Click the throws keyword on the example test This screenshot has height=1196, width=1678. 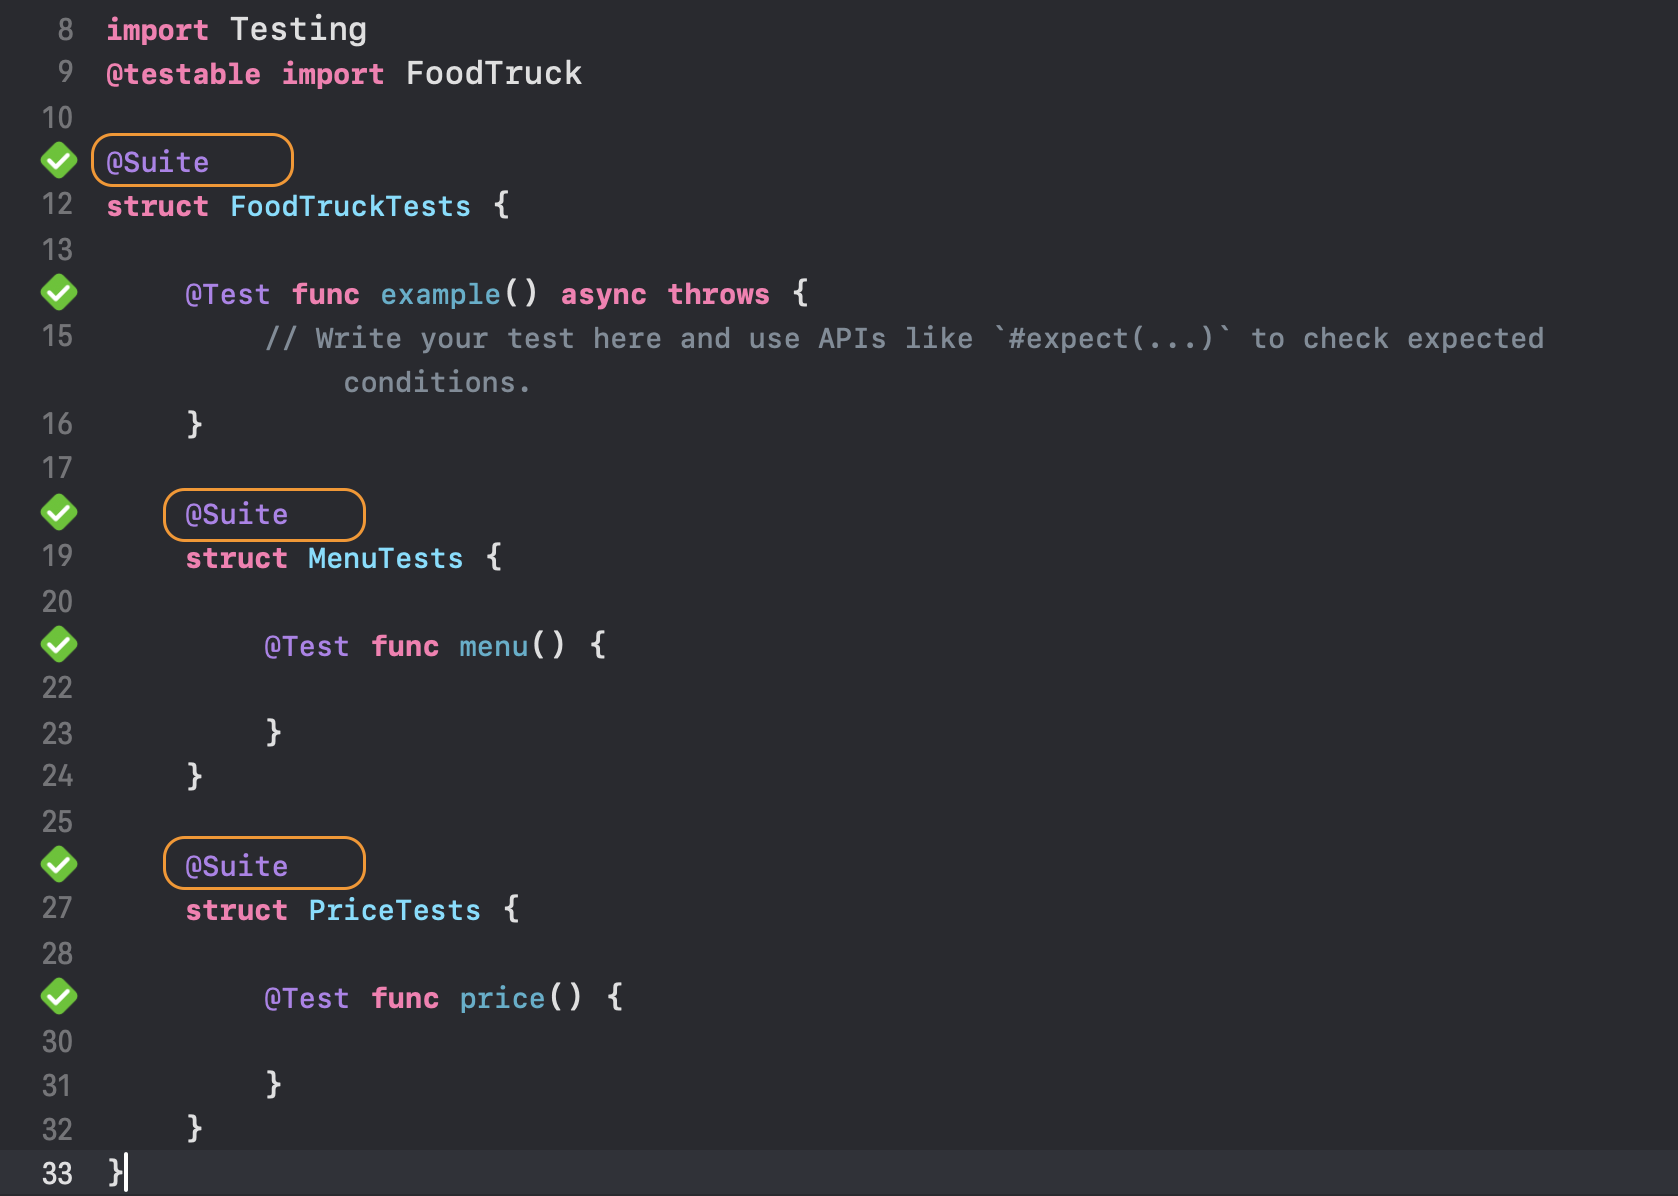(718, 294)
